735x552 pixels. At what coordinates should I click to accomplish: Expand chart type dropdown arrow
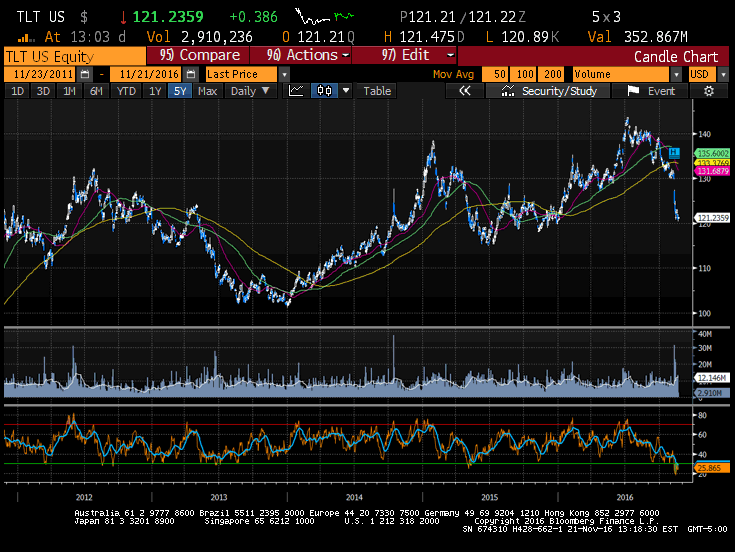[x=346, y=91]
